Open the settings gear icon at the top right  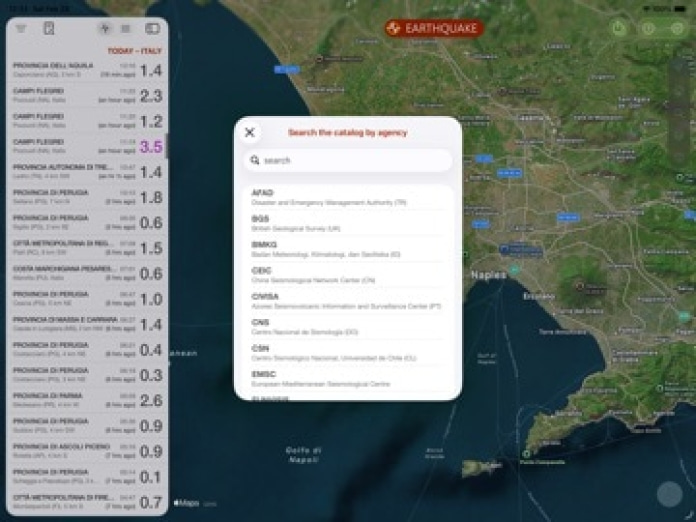(x=677, y=29)
